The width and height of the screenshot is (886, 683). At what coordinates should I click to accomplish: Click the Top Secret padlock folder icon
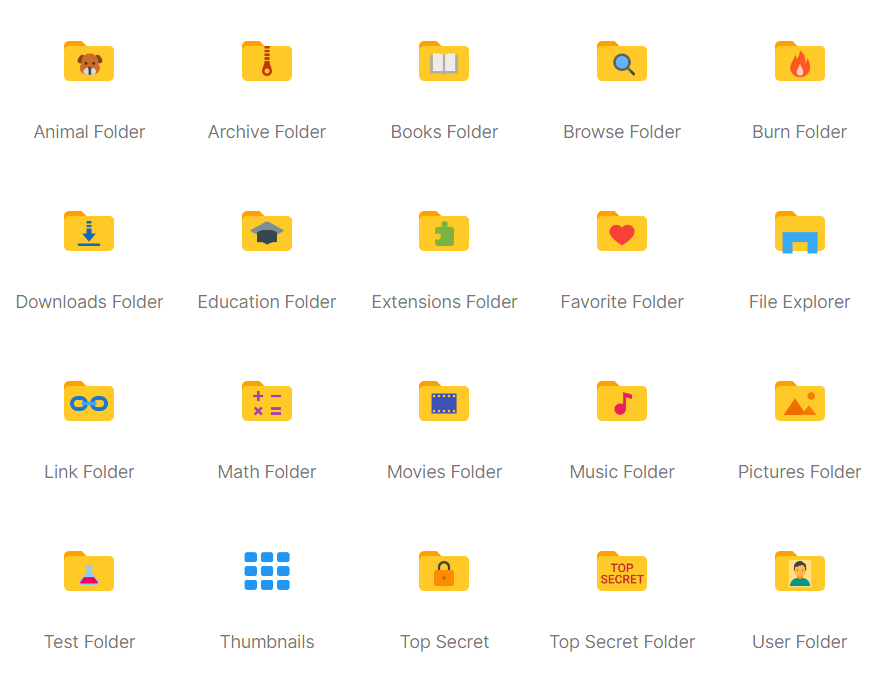(444, 571)
